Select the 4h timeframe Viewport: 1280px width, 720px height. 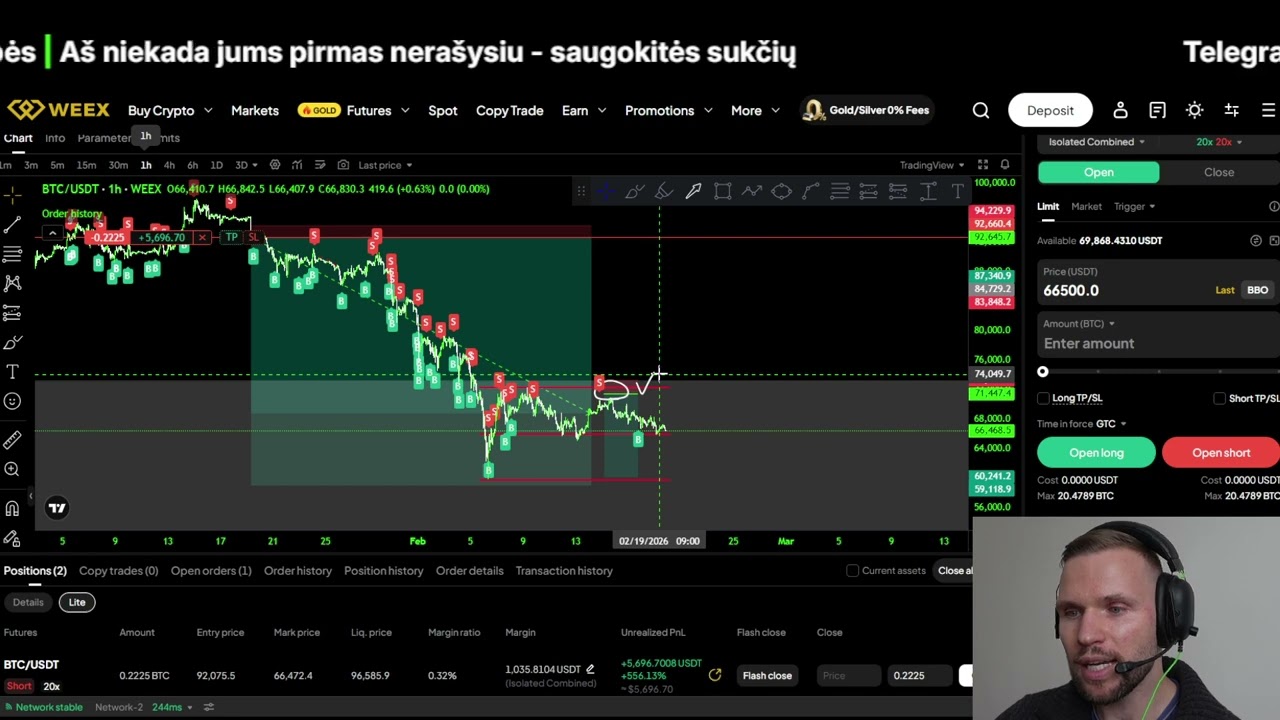(169, 165)
